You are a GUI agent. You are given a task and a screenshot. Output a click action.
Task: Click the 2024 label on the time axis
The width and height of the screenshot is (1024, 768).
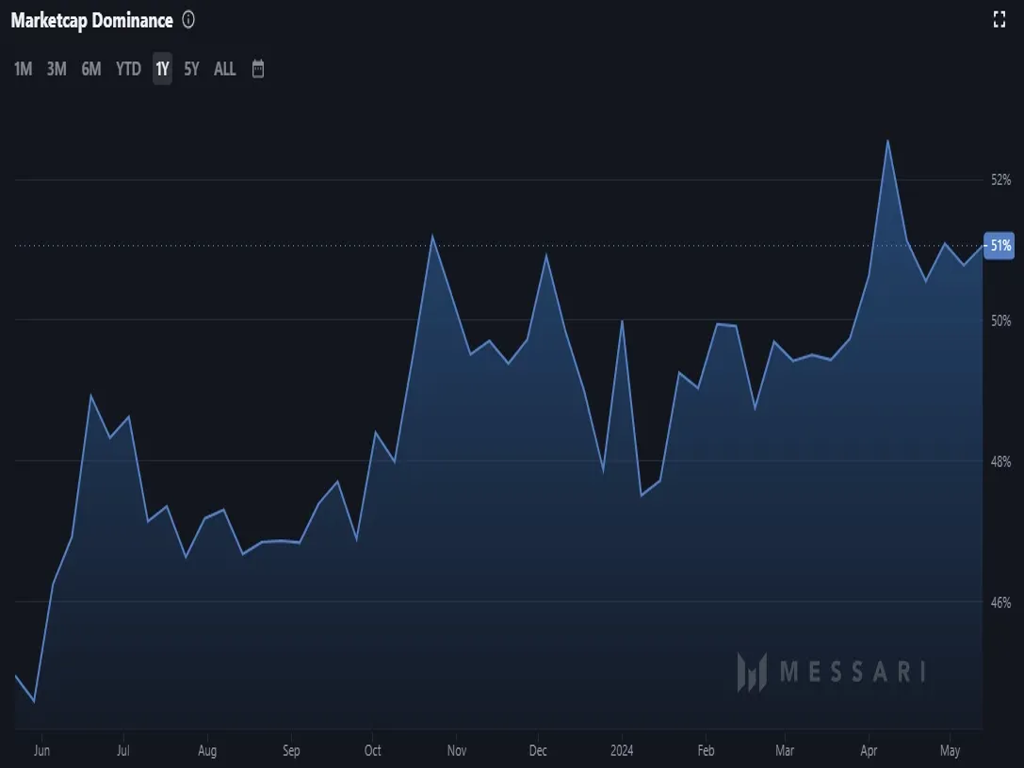pos(622,750)
